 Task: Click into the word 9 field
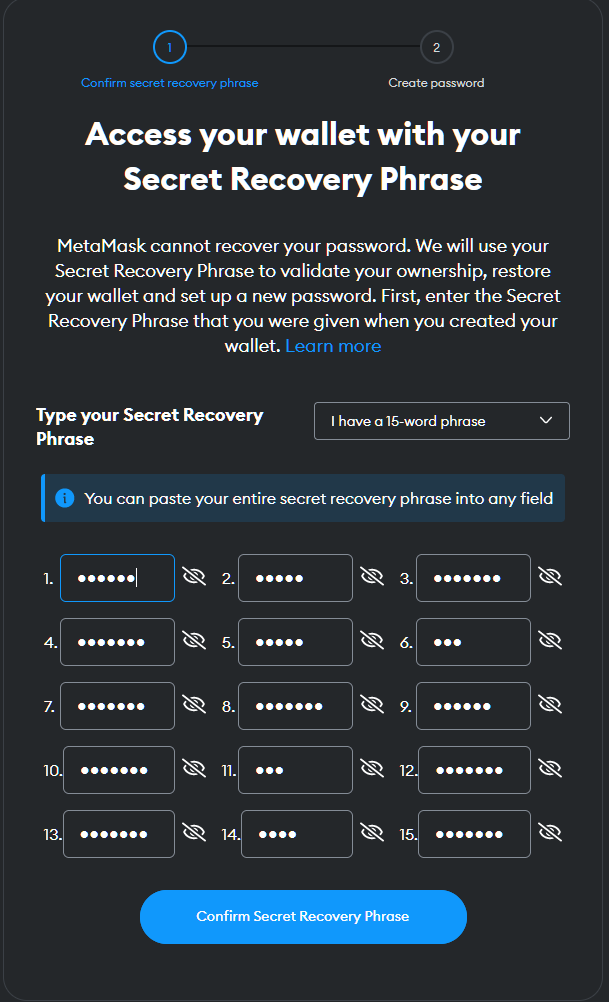click(473, 706)
